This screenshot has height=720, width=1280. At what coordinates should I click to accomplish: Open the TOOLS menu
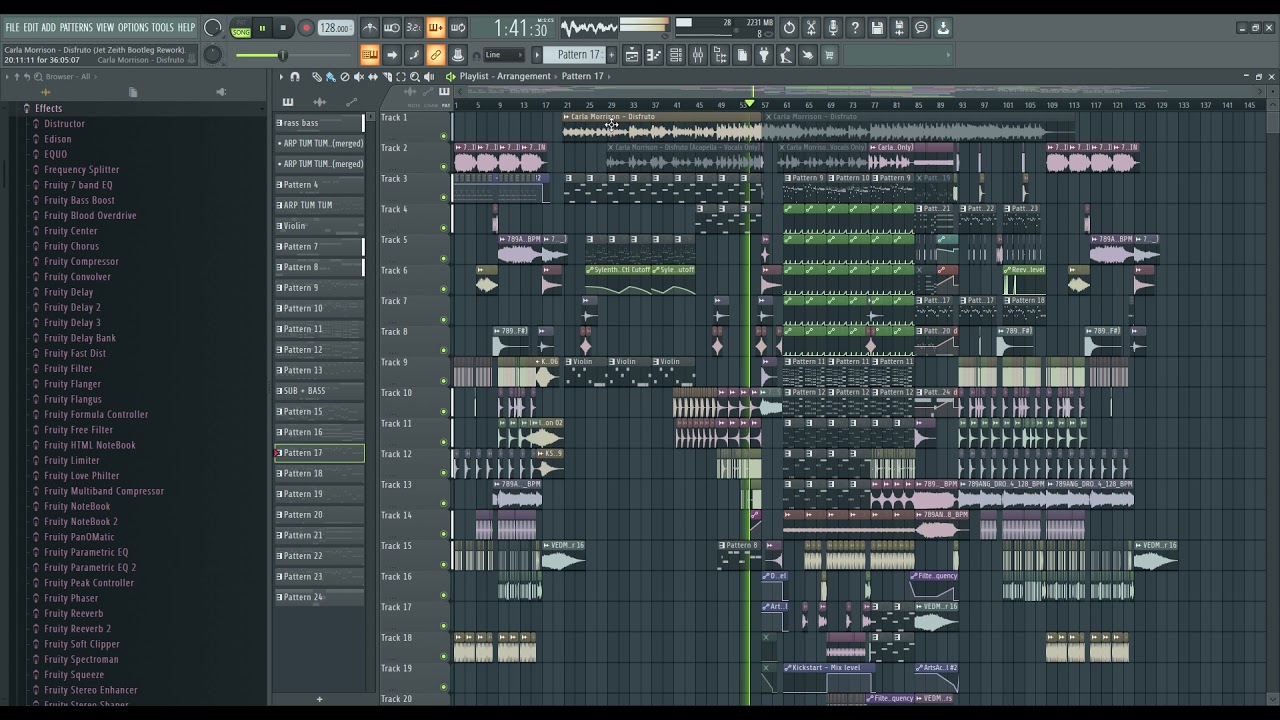(162, 27)
